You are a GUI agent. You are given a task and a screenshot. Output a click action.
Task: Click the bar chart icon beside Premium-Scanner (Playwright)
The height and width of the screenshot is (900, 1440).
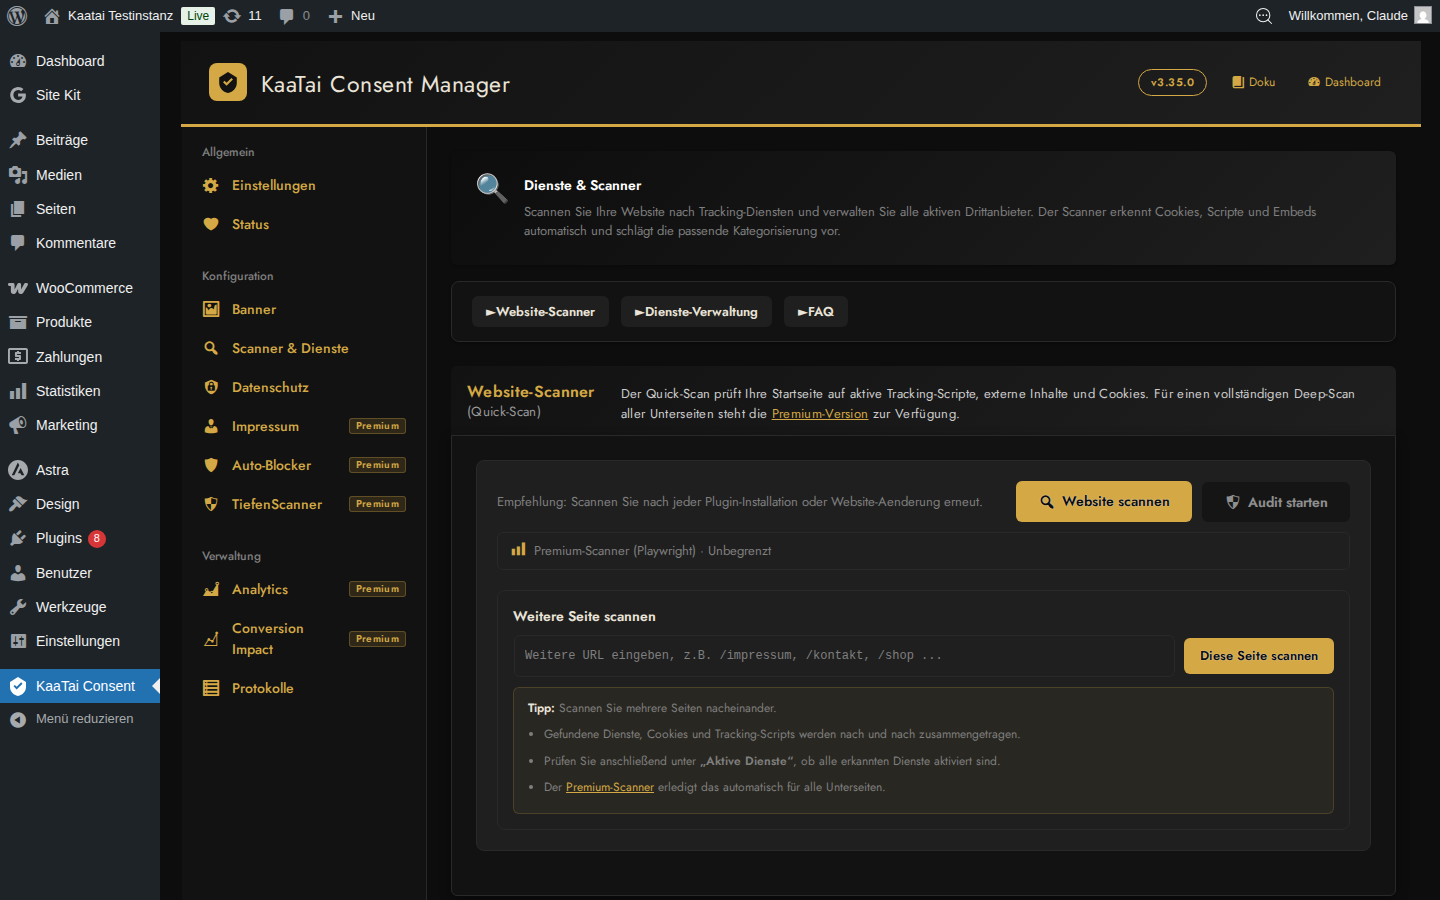(x=518, y=550)
